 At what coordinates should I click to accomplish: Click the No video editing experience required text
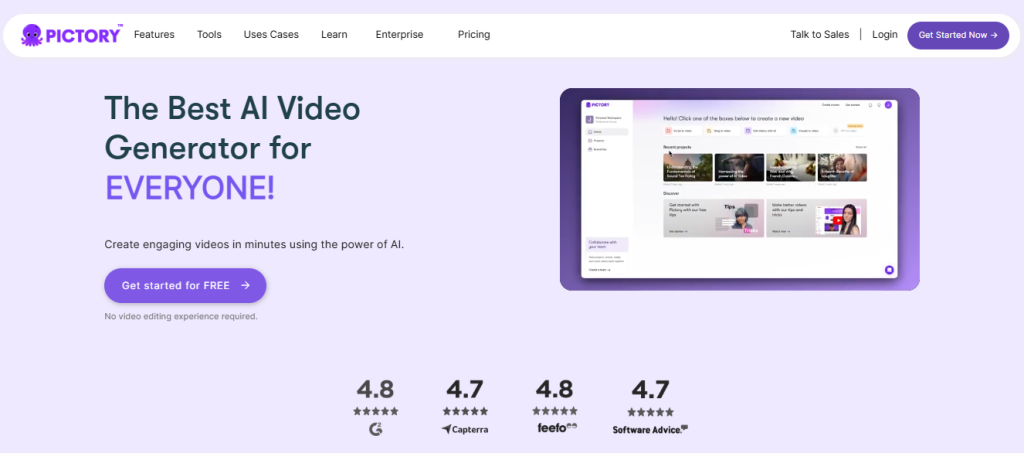[x=181, y=316]
